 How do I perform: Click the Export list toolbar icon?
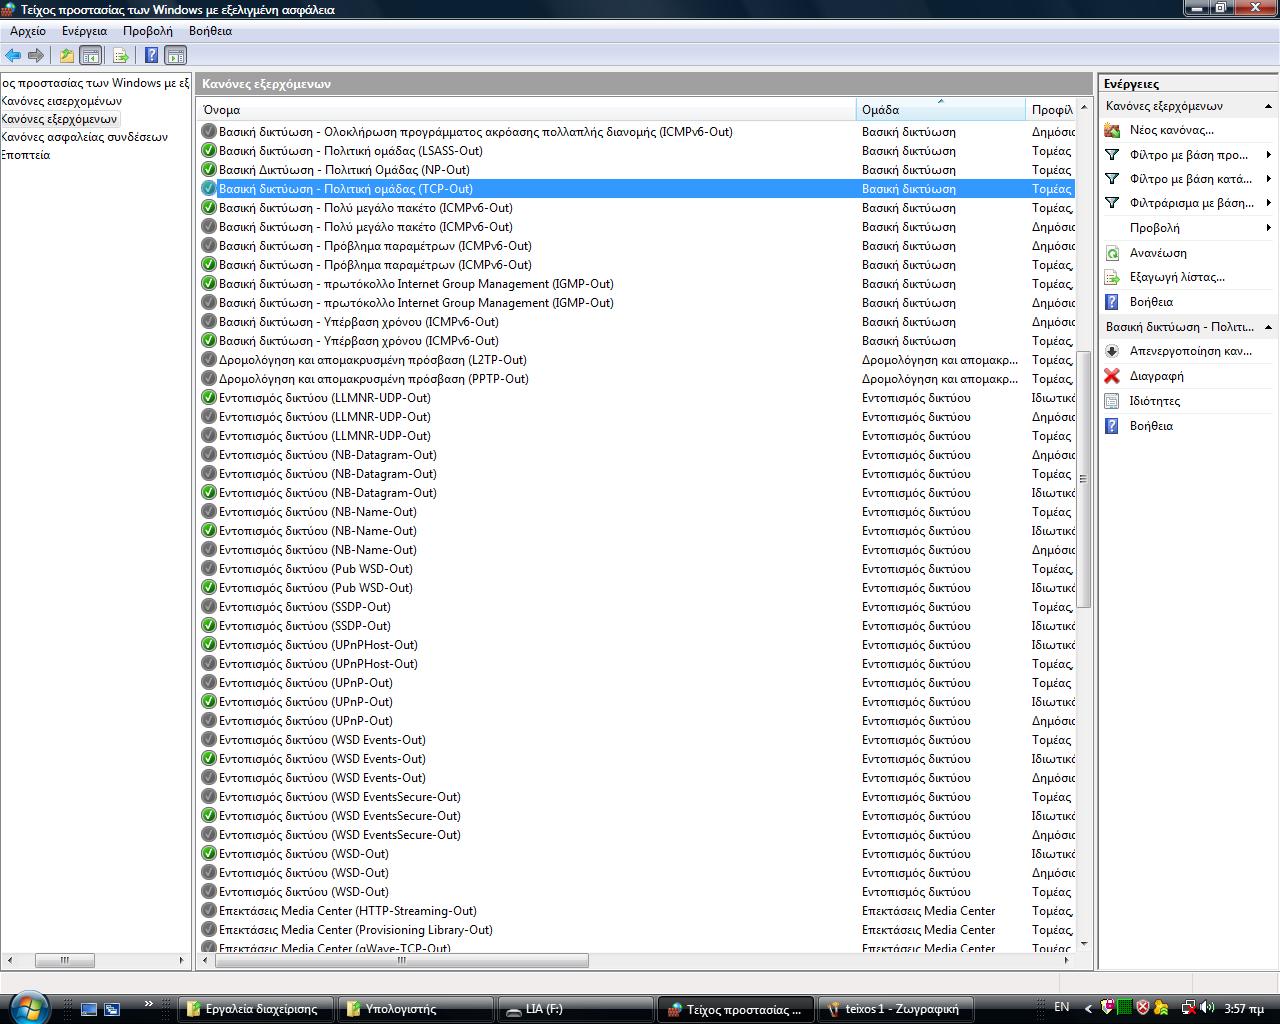pos(120,56)
